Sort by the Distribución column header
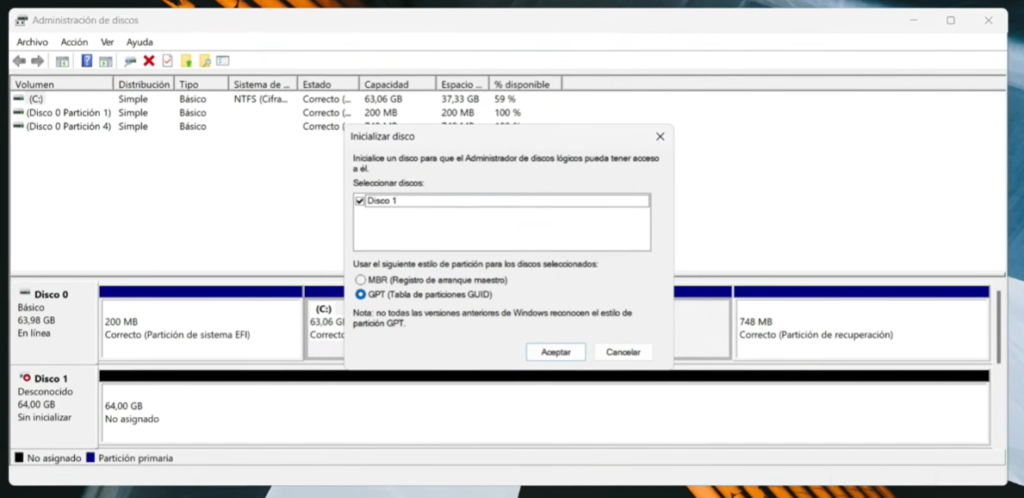Viewport: 1024px width, 498px height. click(x=144, y=84)
